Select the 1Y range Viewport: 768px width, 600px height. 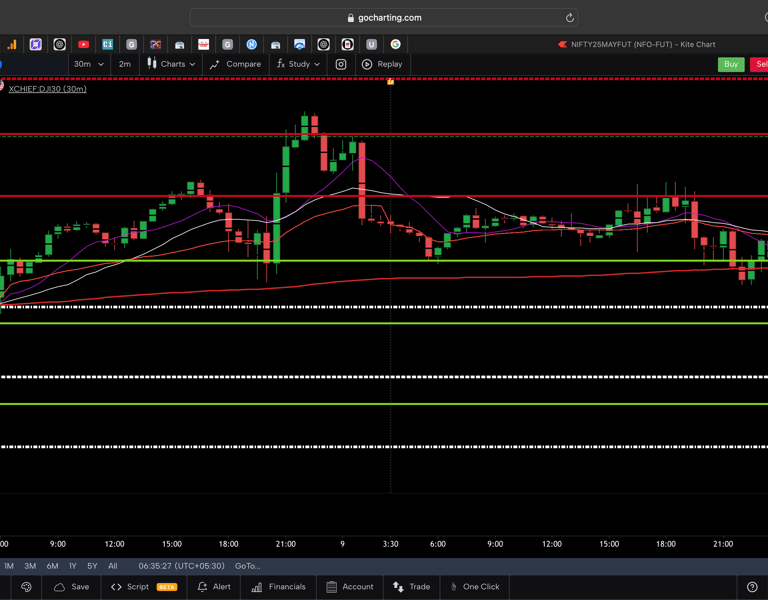[72, 566]
